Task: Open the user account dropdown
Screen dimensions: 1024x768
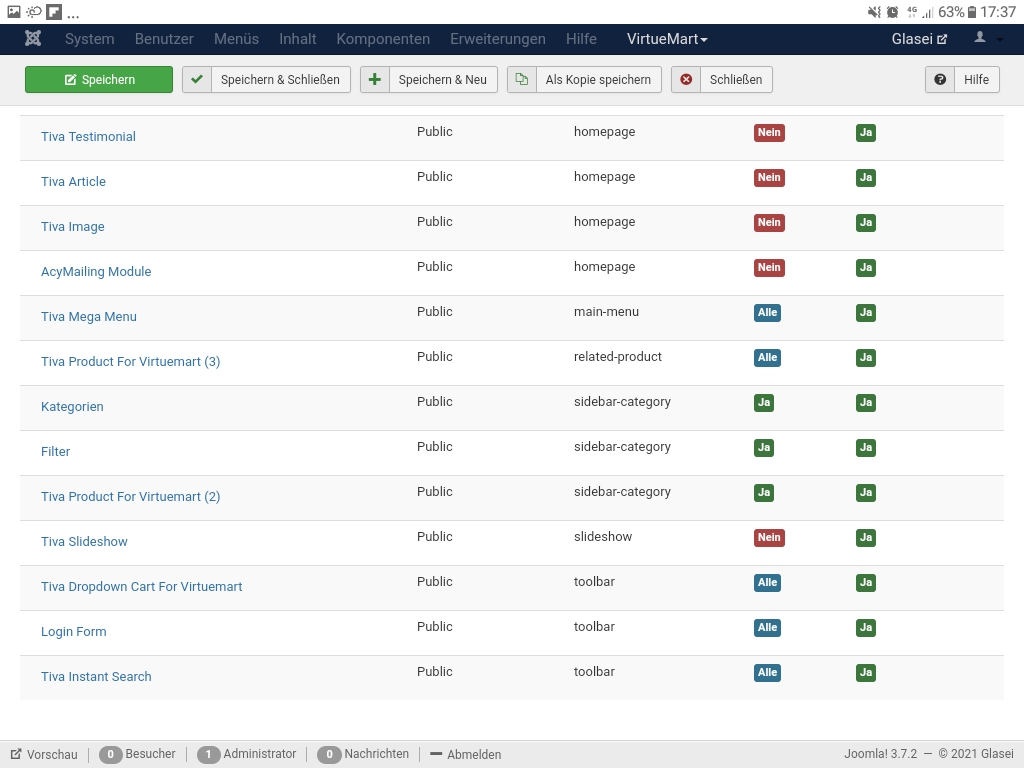Action: coord(987,39)
